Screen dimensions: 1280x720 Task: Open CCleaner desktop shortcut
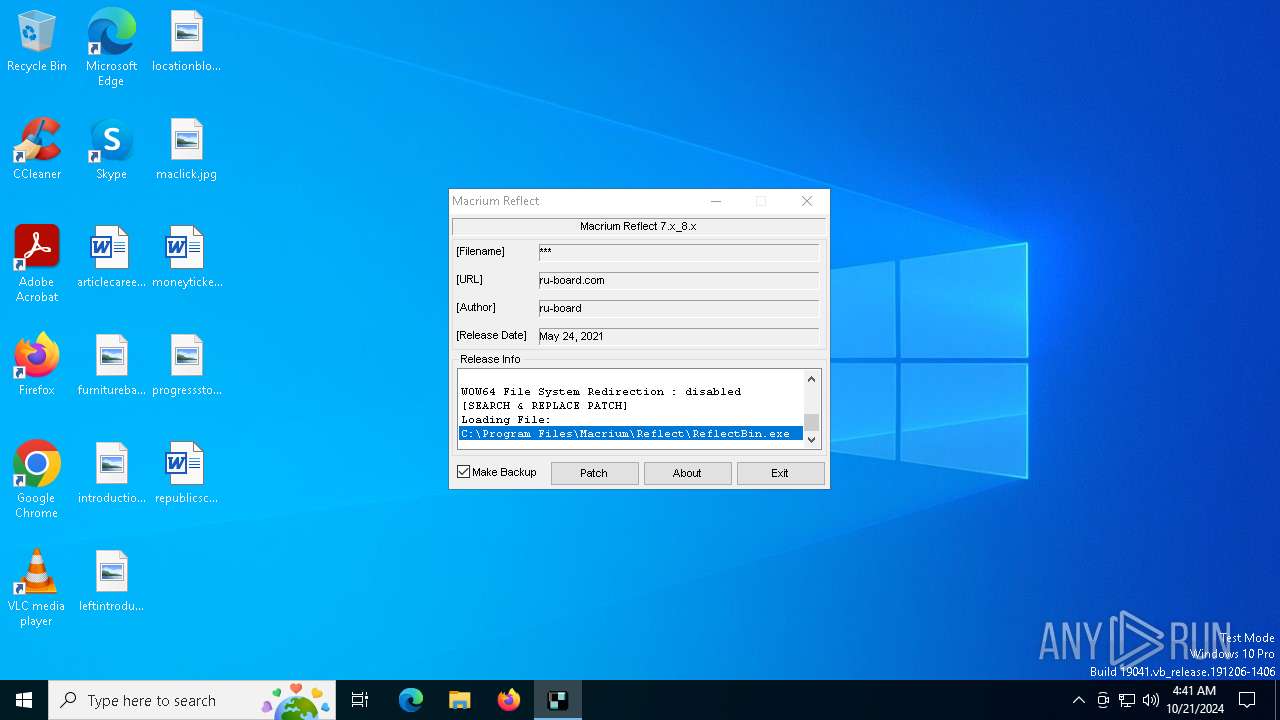pos(37,150)
